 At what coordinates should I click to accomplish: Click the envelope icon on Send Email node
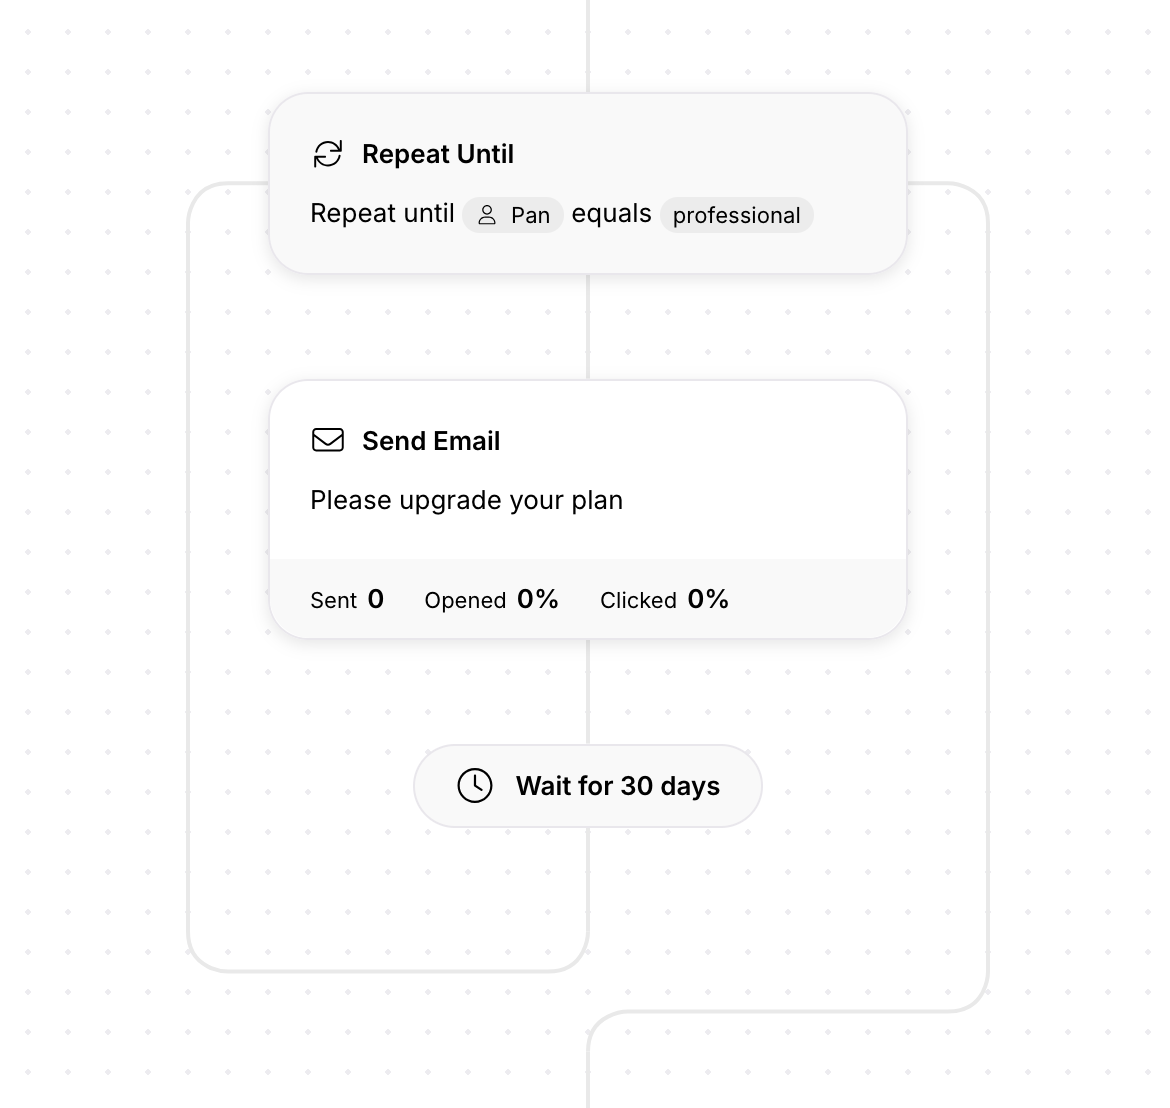[x=327, y=440]
